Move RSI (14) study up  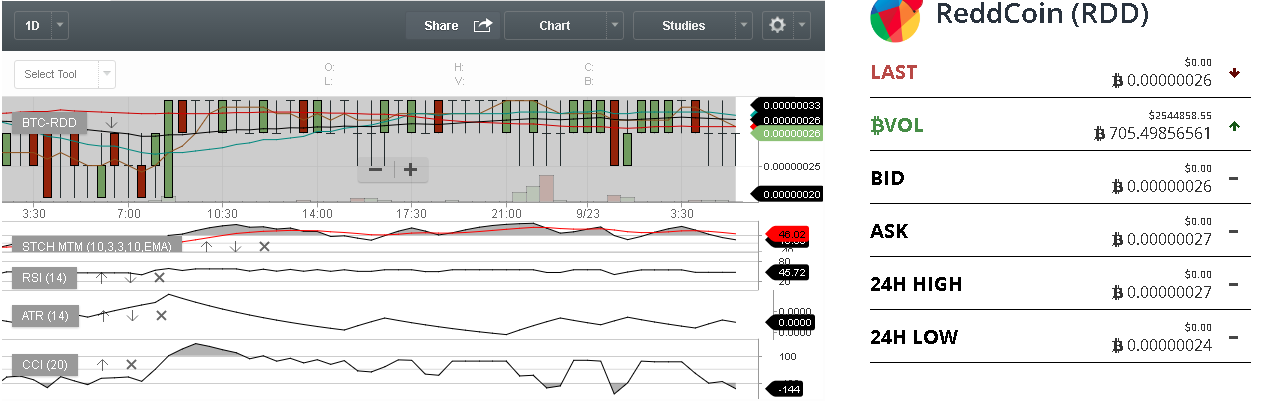pyautogui.click(x=100, y=277)
